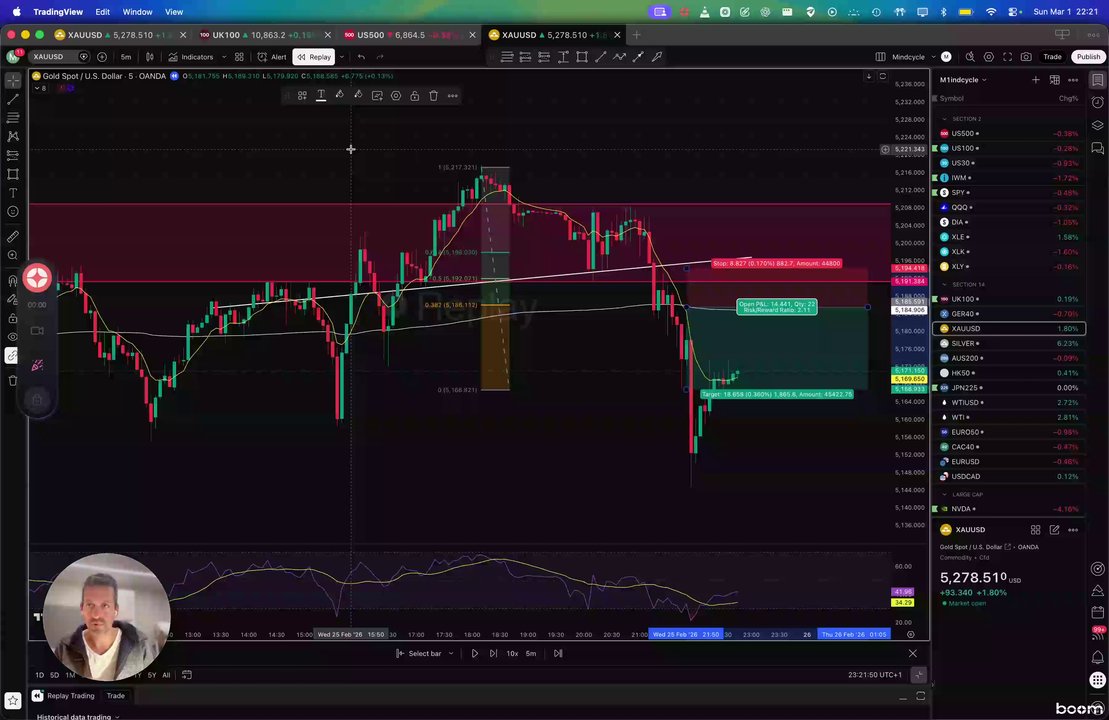Activate the Zoom In tool
The height and width of the screenshot is (720, 1109).
click(x=13, y=255)
